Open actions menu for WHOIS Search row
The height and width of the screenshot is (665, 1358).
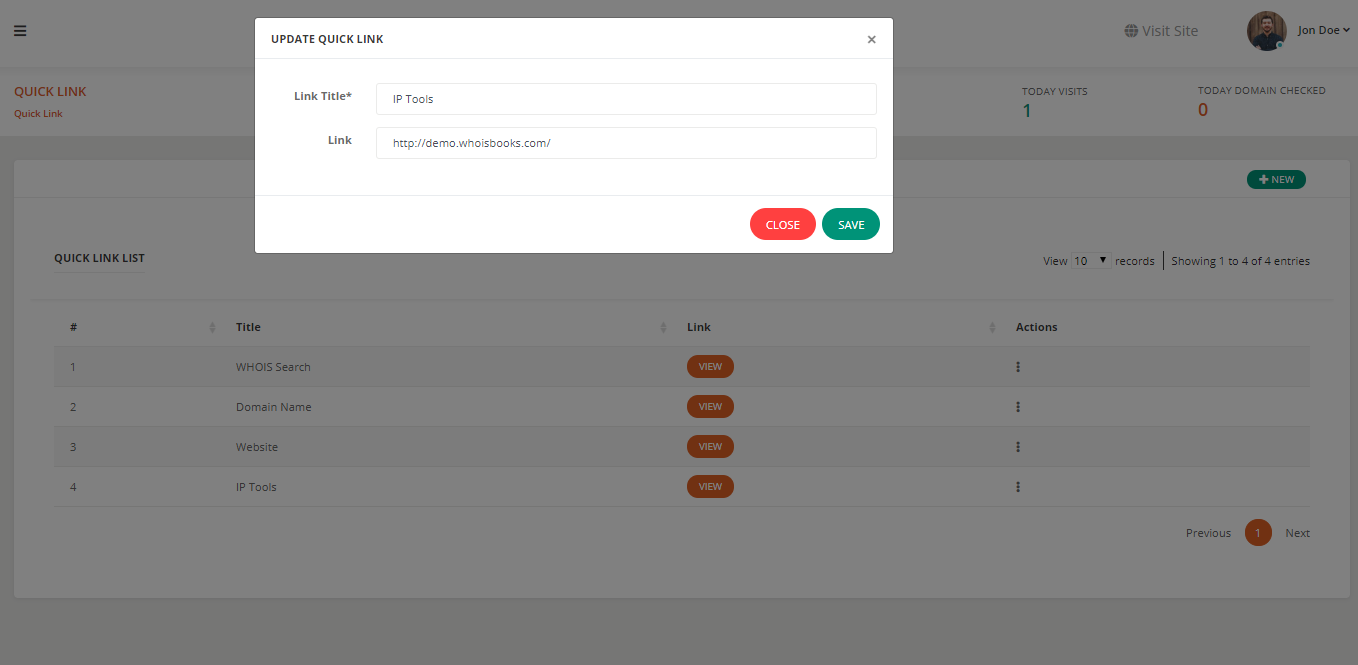pos(1018,367)
